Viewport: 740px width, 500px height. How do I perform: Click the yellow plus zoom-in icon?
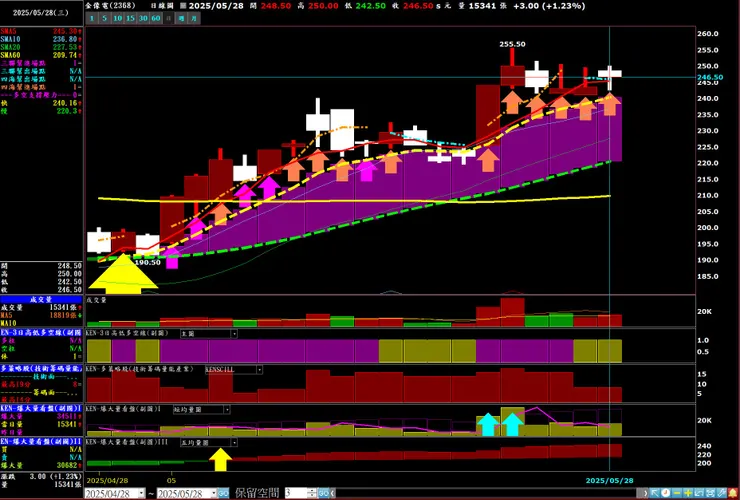[688, 493]
